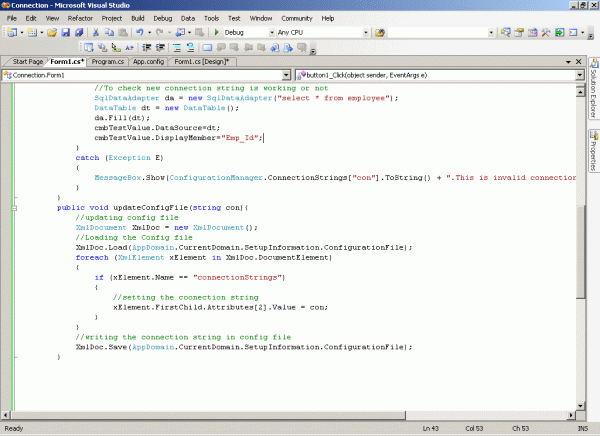Screen dimensions: 600x436
Task: Open the Toolbox hammer-and-wrench icon
Action: point(546,33)
